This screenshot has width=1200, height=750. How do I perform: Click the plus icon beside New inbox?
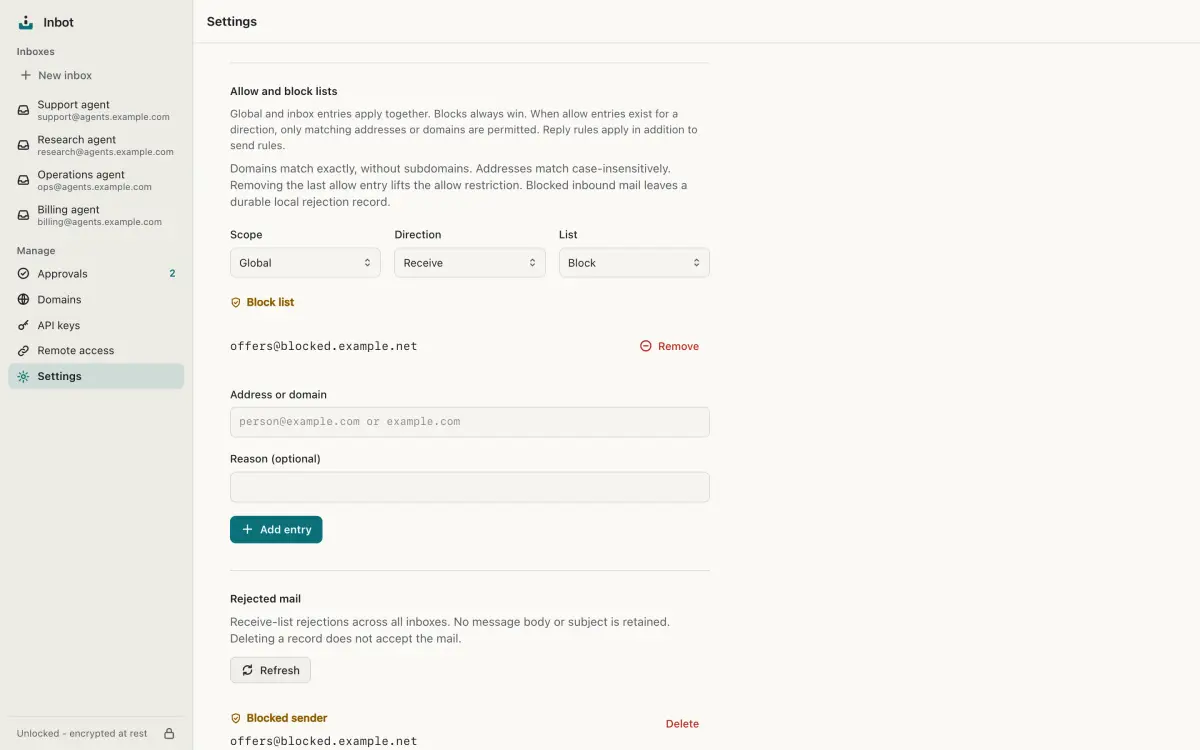(x=25, y=75)
